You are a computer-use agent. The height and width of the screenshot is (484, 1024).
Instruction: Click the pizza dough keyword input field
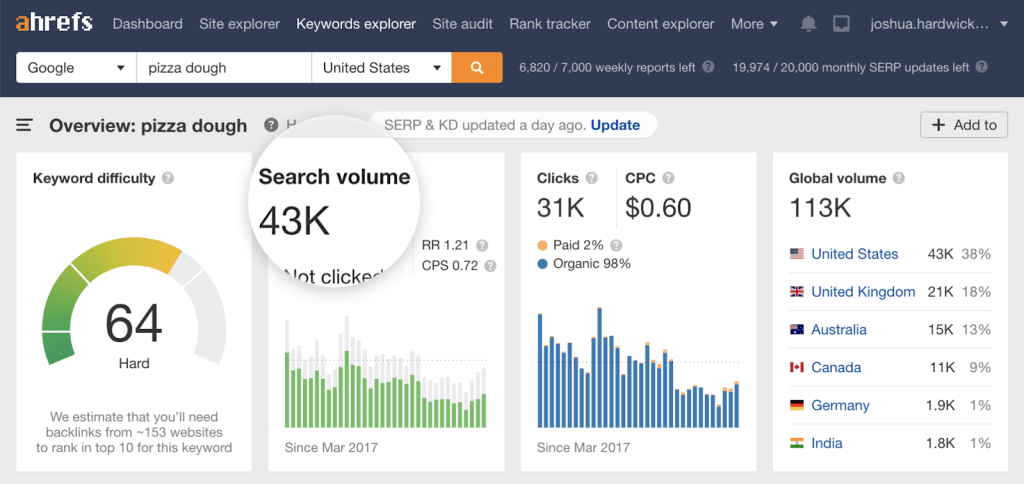(x=224, y=68)
